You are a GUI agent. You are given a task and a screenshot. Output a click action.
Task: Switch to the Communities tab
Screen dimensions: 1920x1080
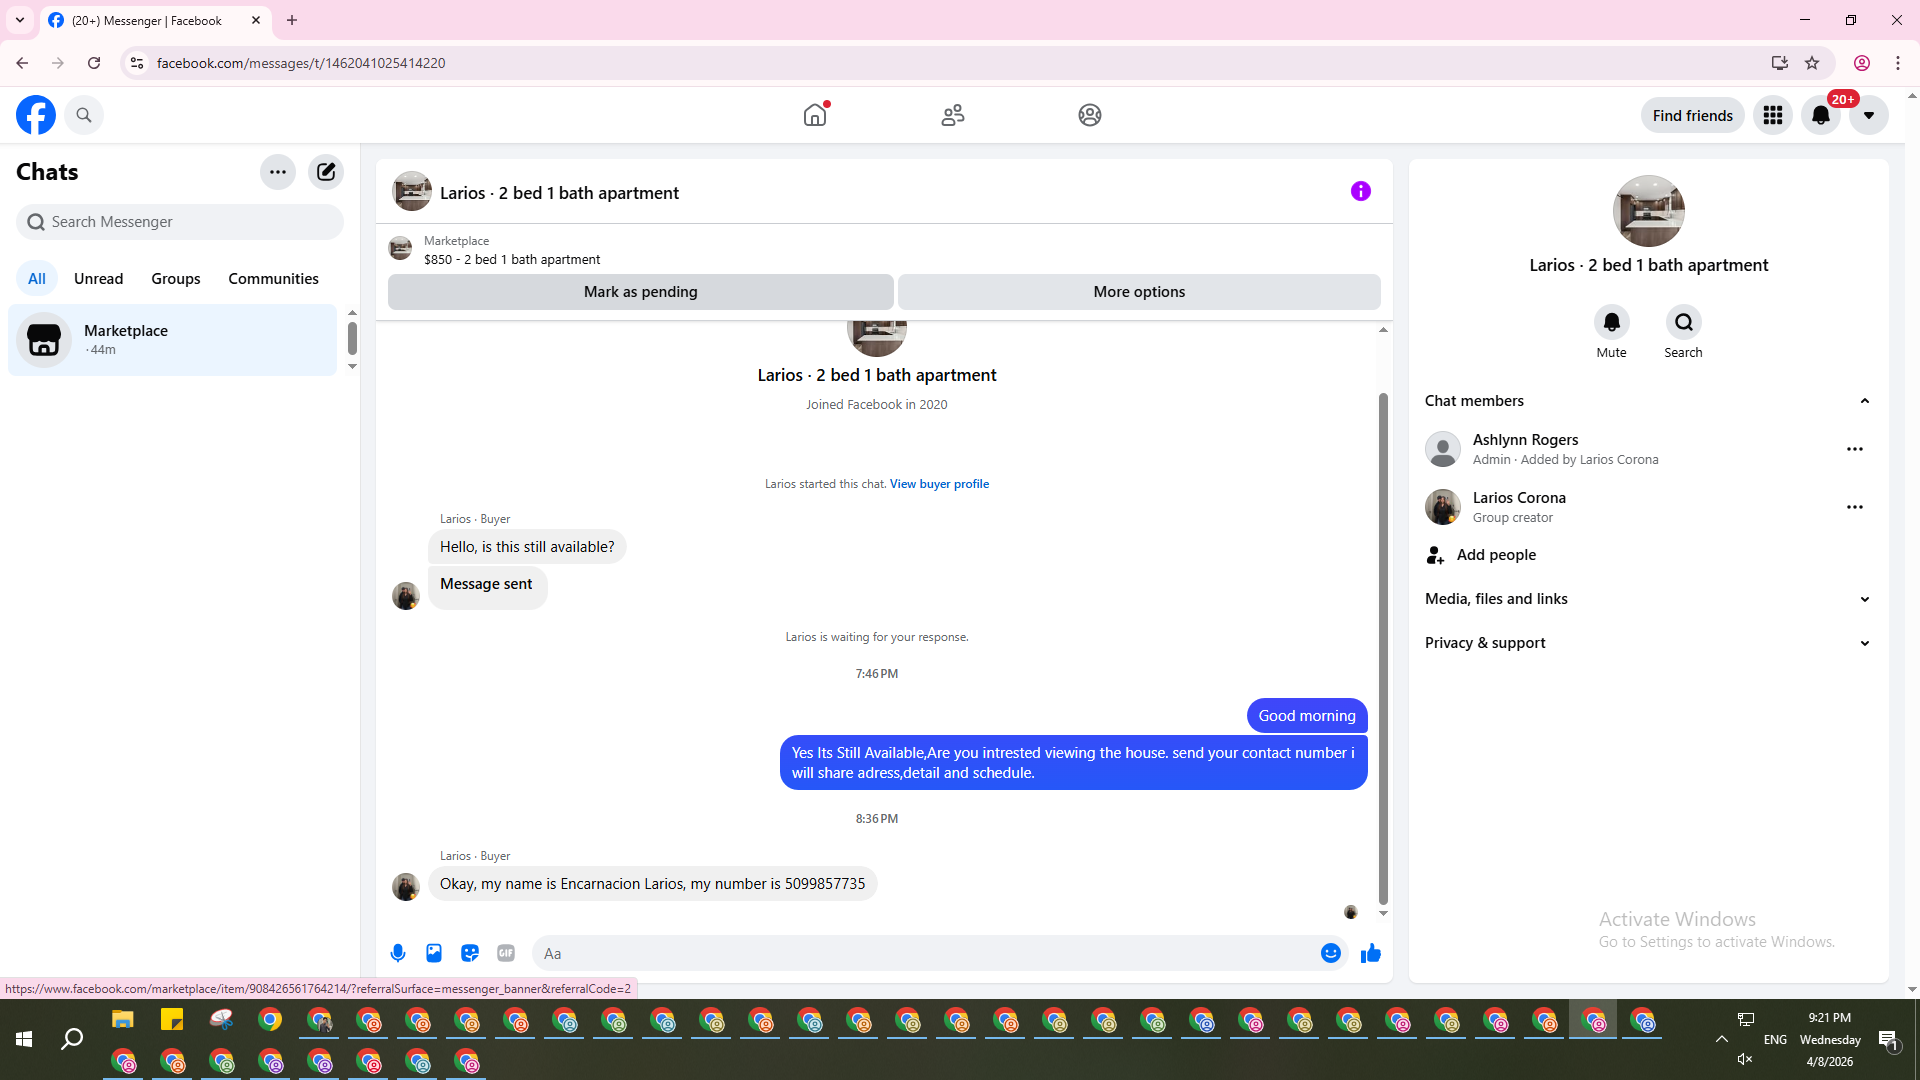click(273, 279)
